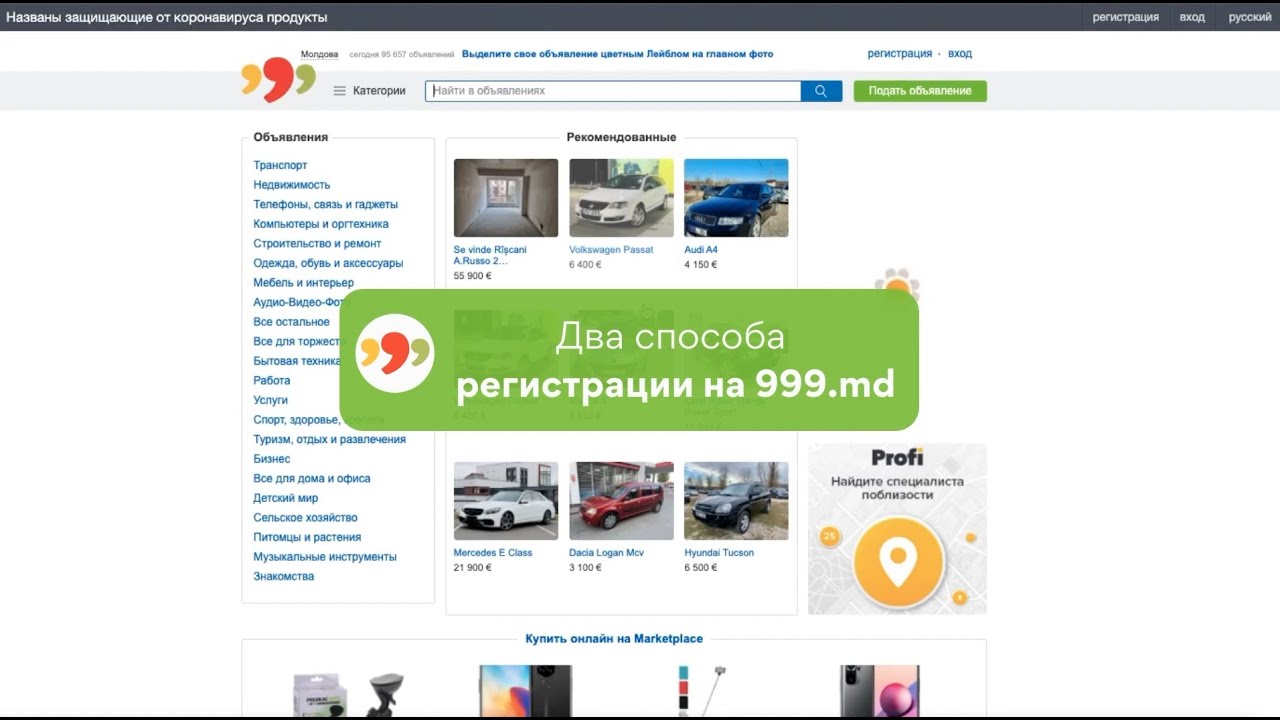This screenshot has width=1280, height=720.
Task: Click the orange location pin on Profi banner
Action: click(898, 563)
